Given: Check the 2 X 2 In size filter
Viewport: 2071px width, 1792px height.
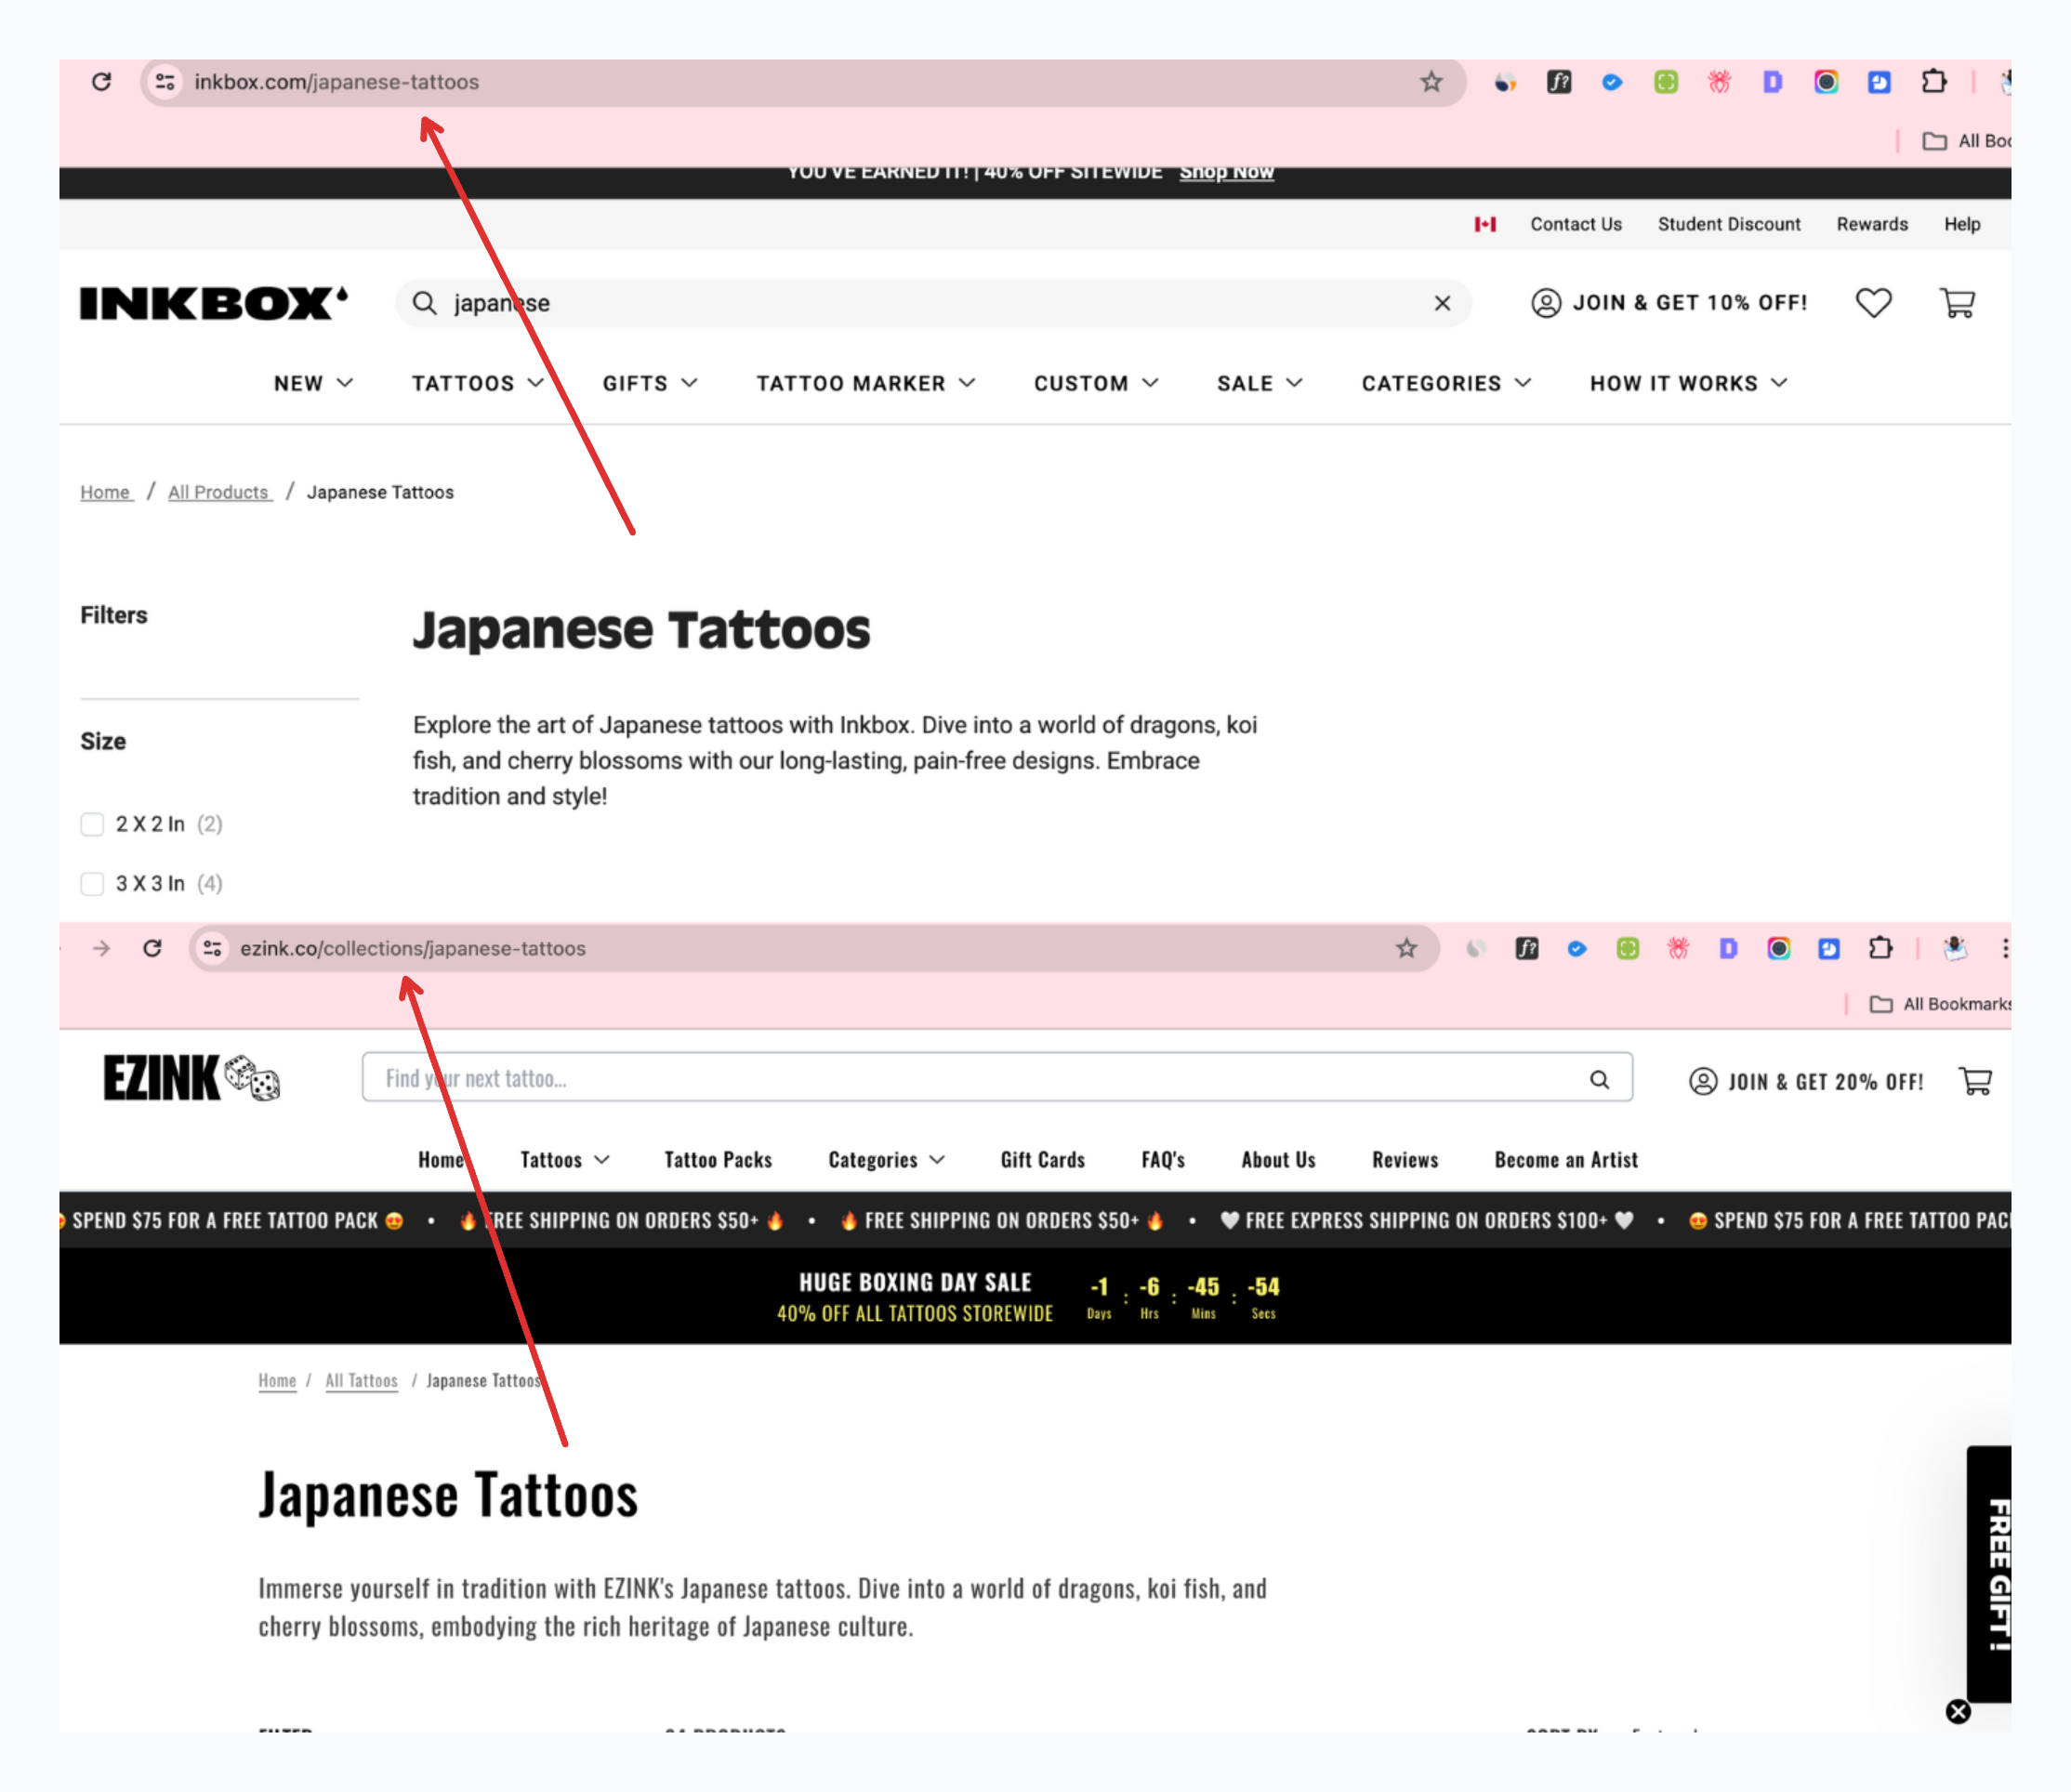Looking at the screenshot, I should (92, 824).
